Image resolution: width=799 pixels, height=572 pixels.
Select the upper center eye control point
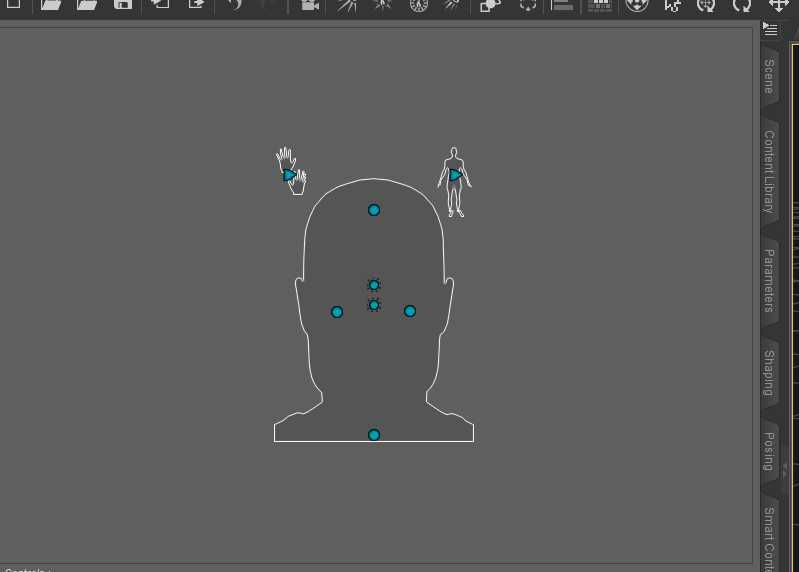(x=374, y=285)
